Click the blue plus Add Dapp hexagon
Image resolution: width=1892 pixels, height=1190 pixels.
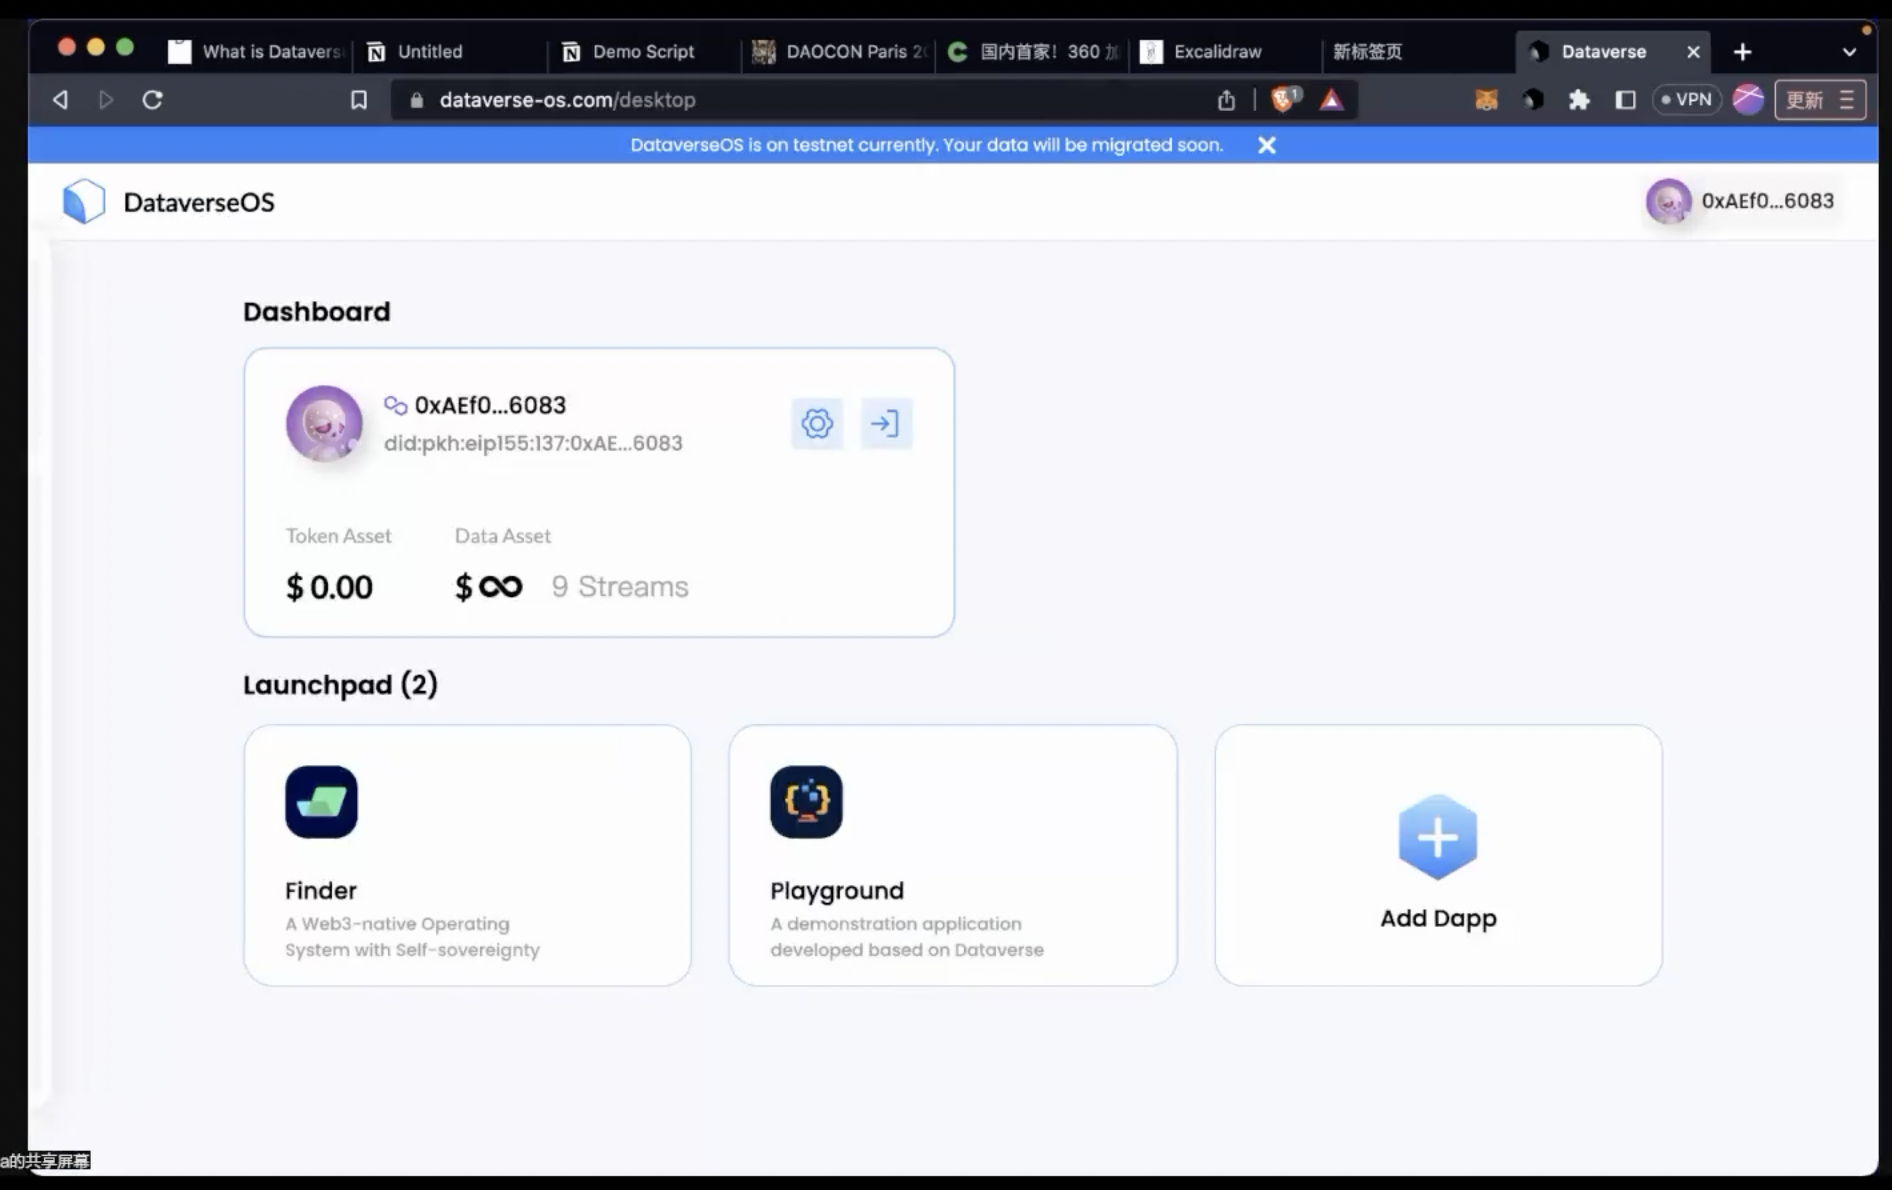pyautogui.click(x=1438, y=837)
